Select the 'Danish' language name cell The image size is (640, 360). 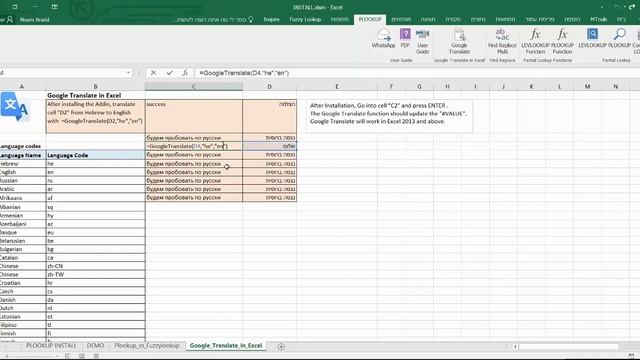click(23, 300)
